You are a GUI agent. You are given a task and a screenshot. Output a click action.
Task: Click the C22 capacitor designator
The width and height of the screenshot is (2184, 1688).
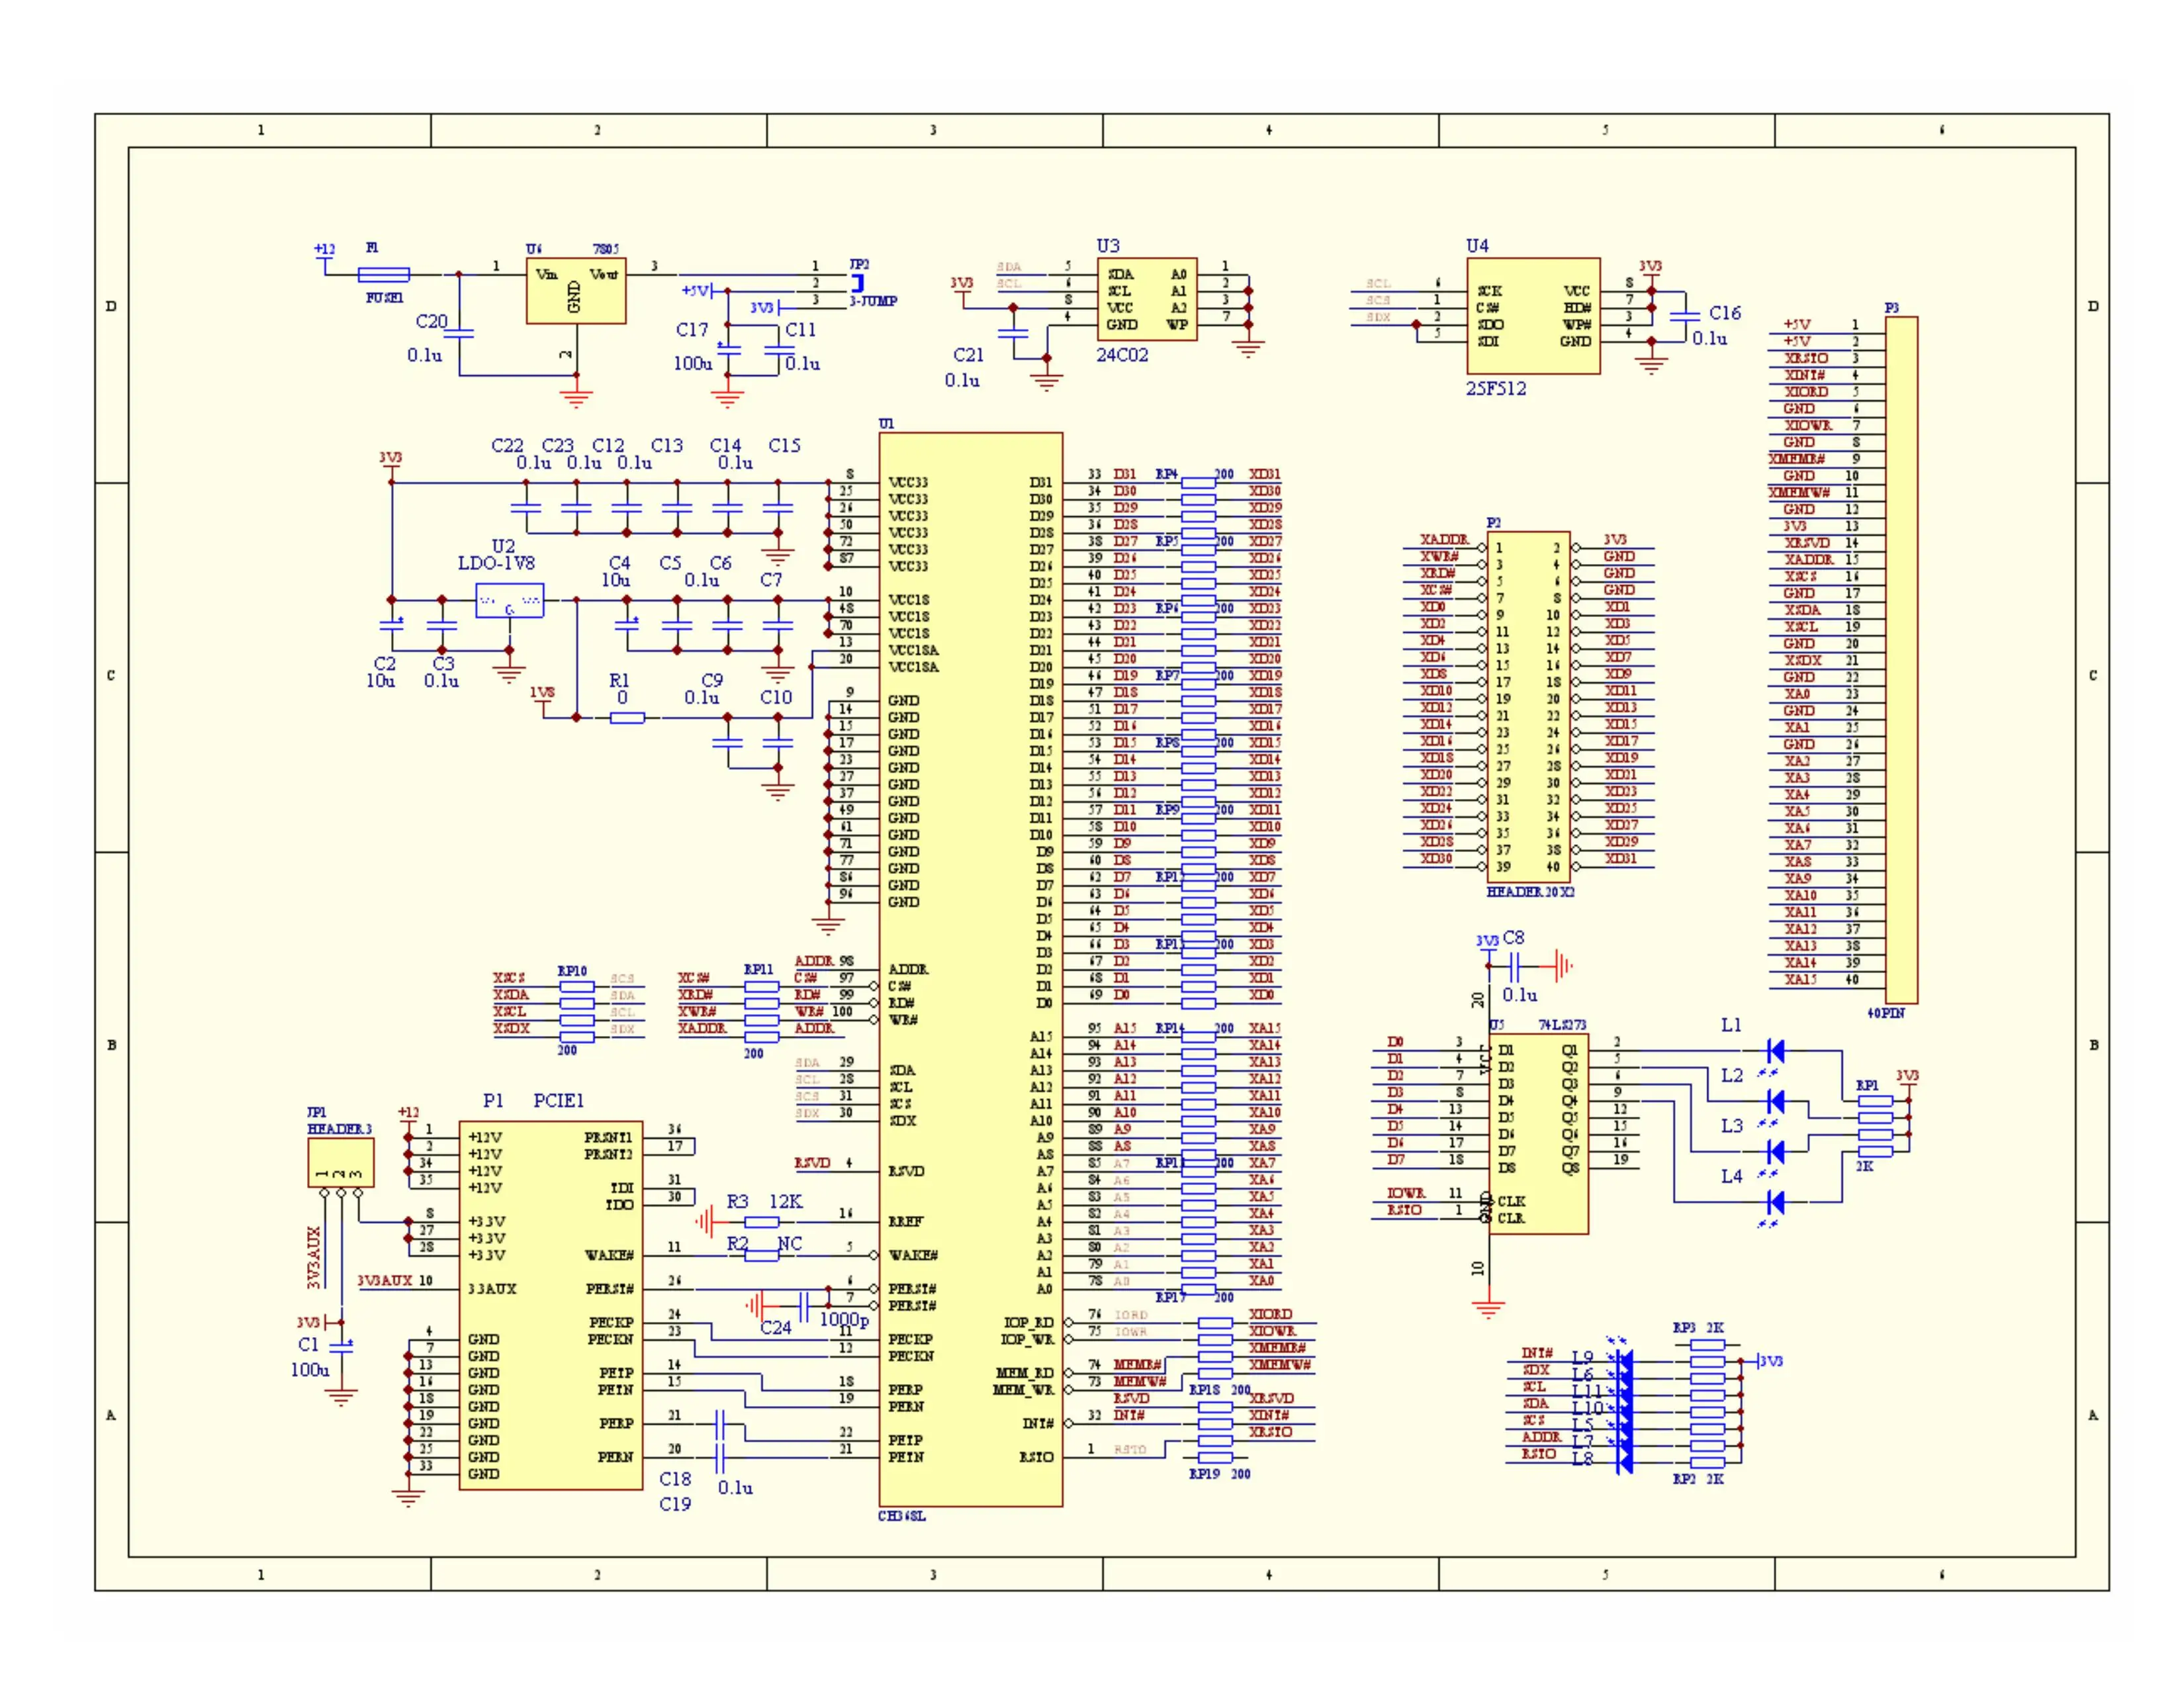(x=507, y=446)
